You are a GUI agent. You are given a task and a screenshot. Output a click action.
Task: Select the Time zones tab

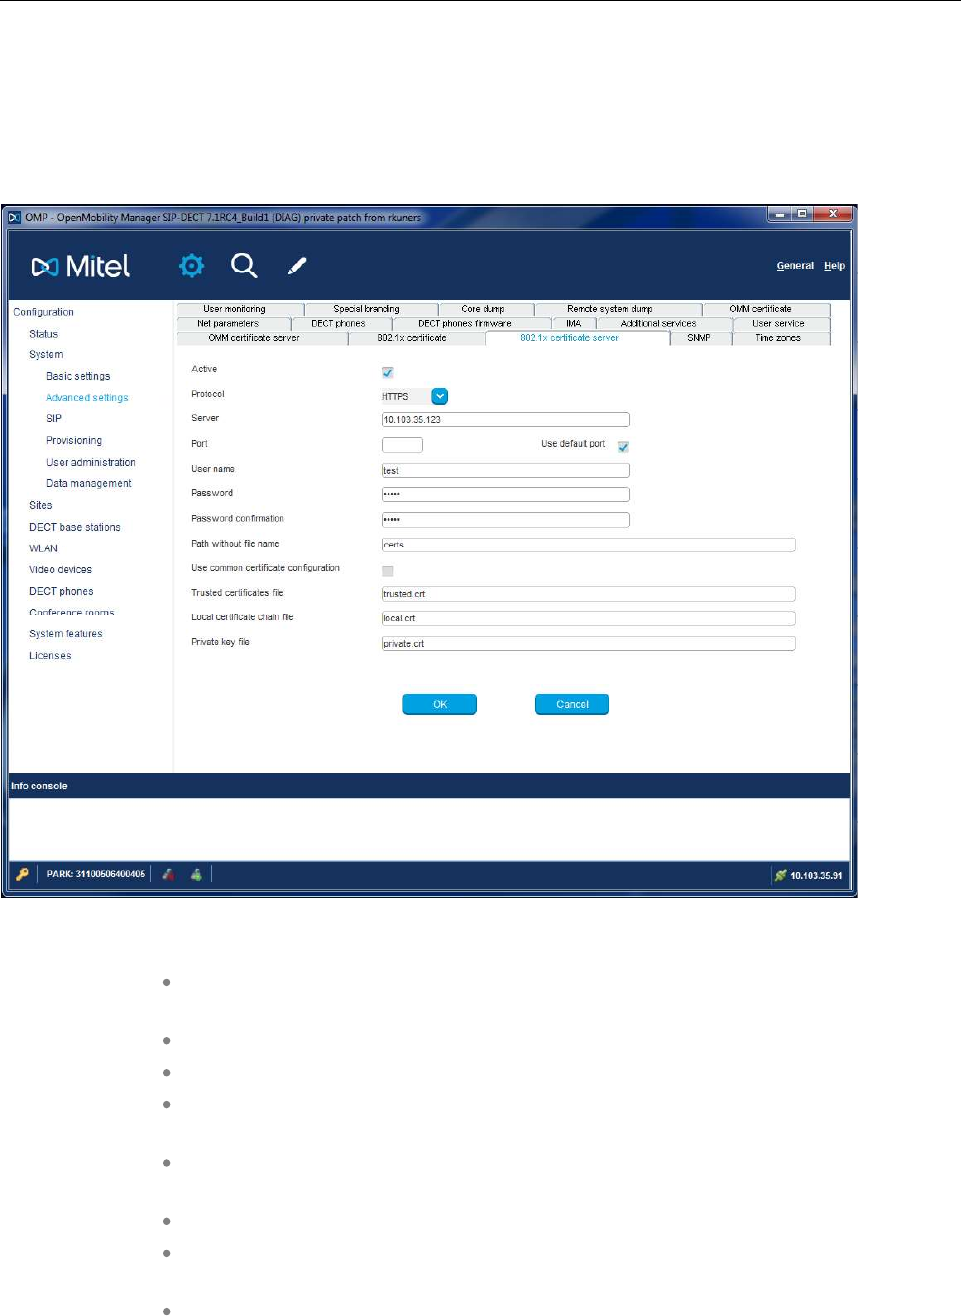coord(781,338)
